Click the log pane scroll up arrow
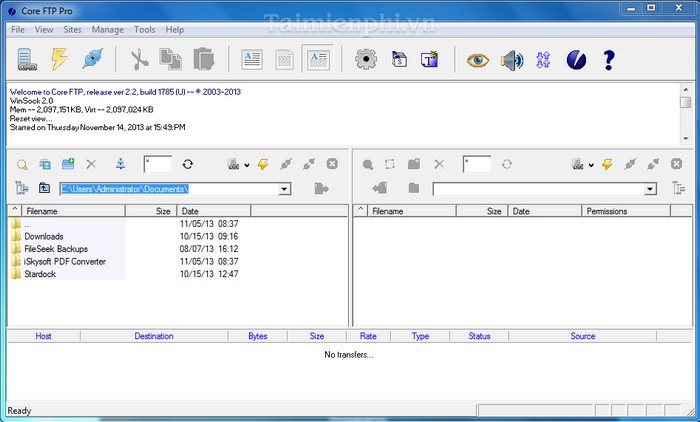Image resolution: width=700 pixels, height=422 pixels. click(x=686, y=88)
